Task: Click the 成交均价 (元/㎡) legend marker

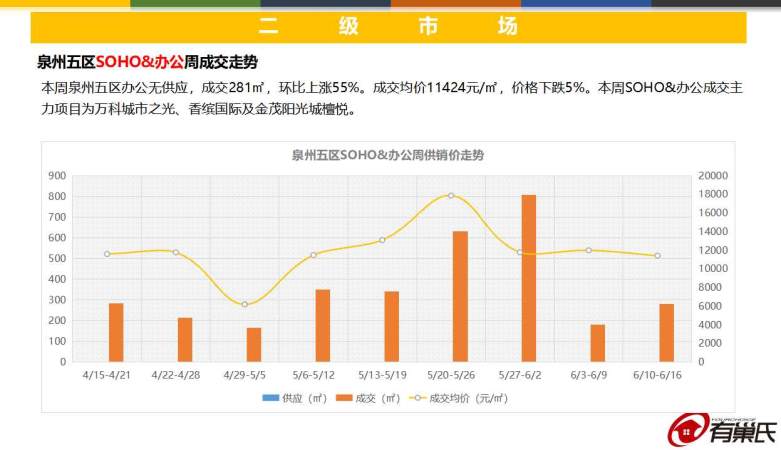Action: click(417, 398)
